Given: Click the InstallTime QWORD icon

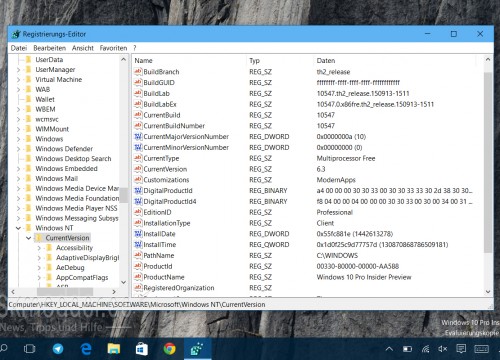Looking at the screenshot, I should tap(138, 244).
